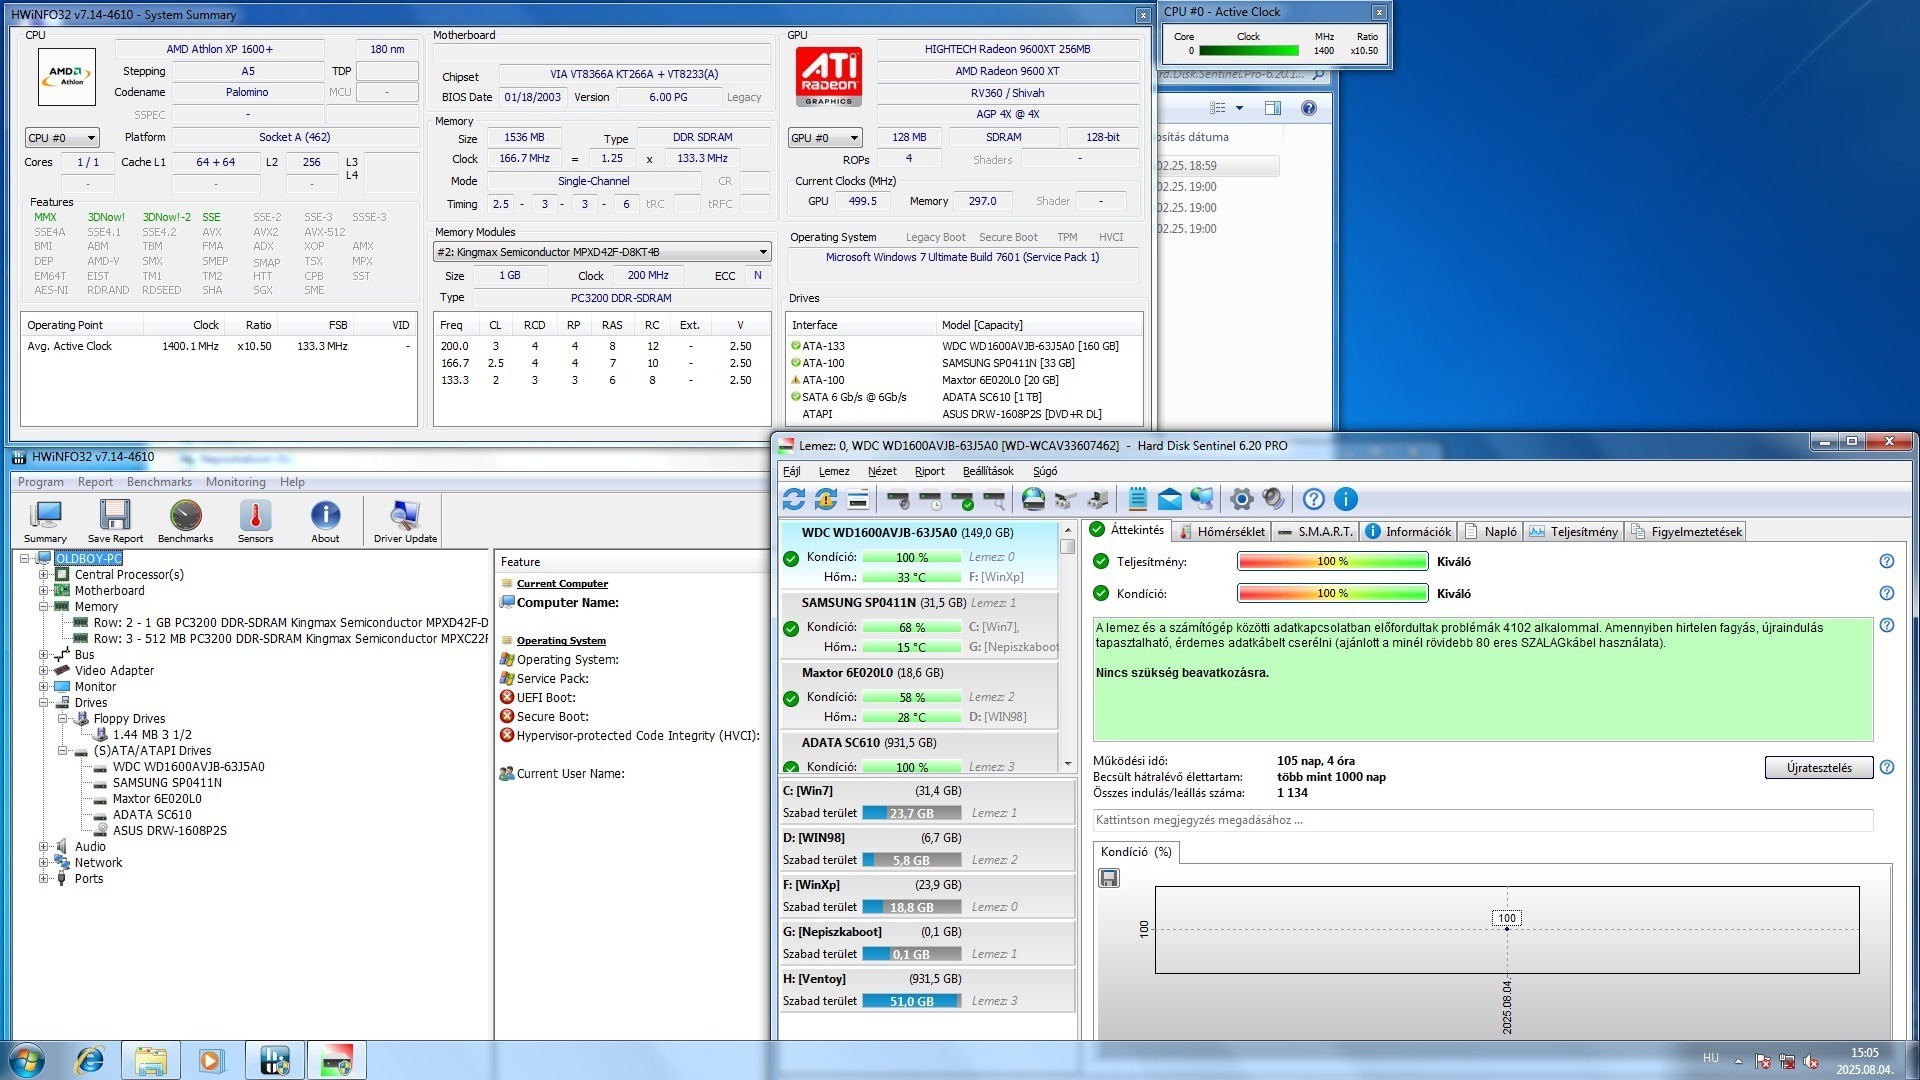Switch to the S.M.A.R.T. tab
The height and width of the screenshot is (1080, 1920).
1316,532
